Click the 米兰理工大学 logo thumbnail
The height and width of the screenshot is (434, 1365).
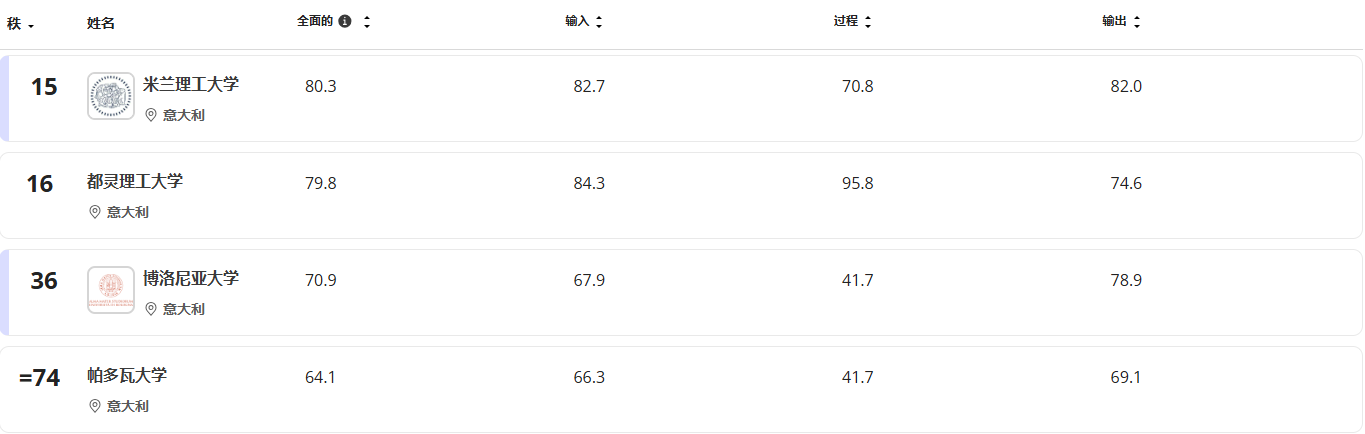tap(111, 97)
